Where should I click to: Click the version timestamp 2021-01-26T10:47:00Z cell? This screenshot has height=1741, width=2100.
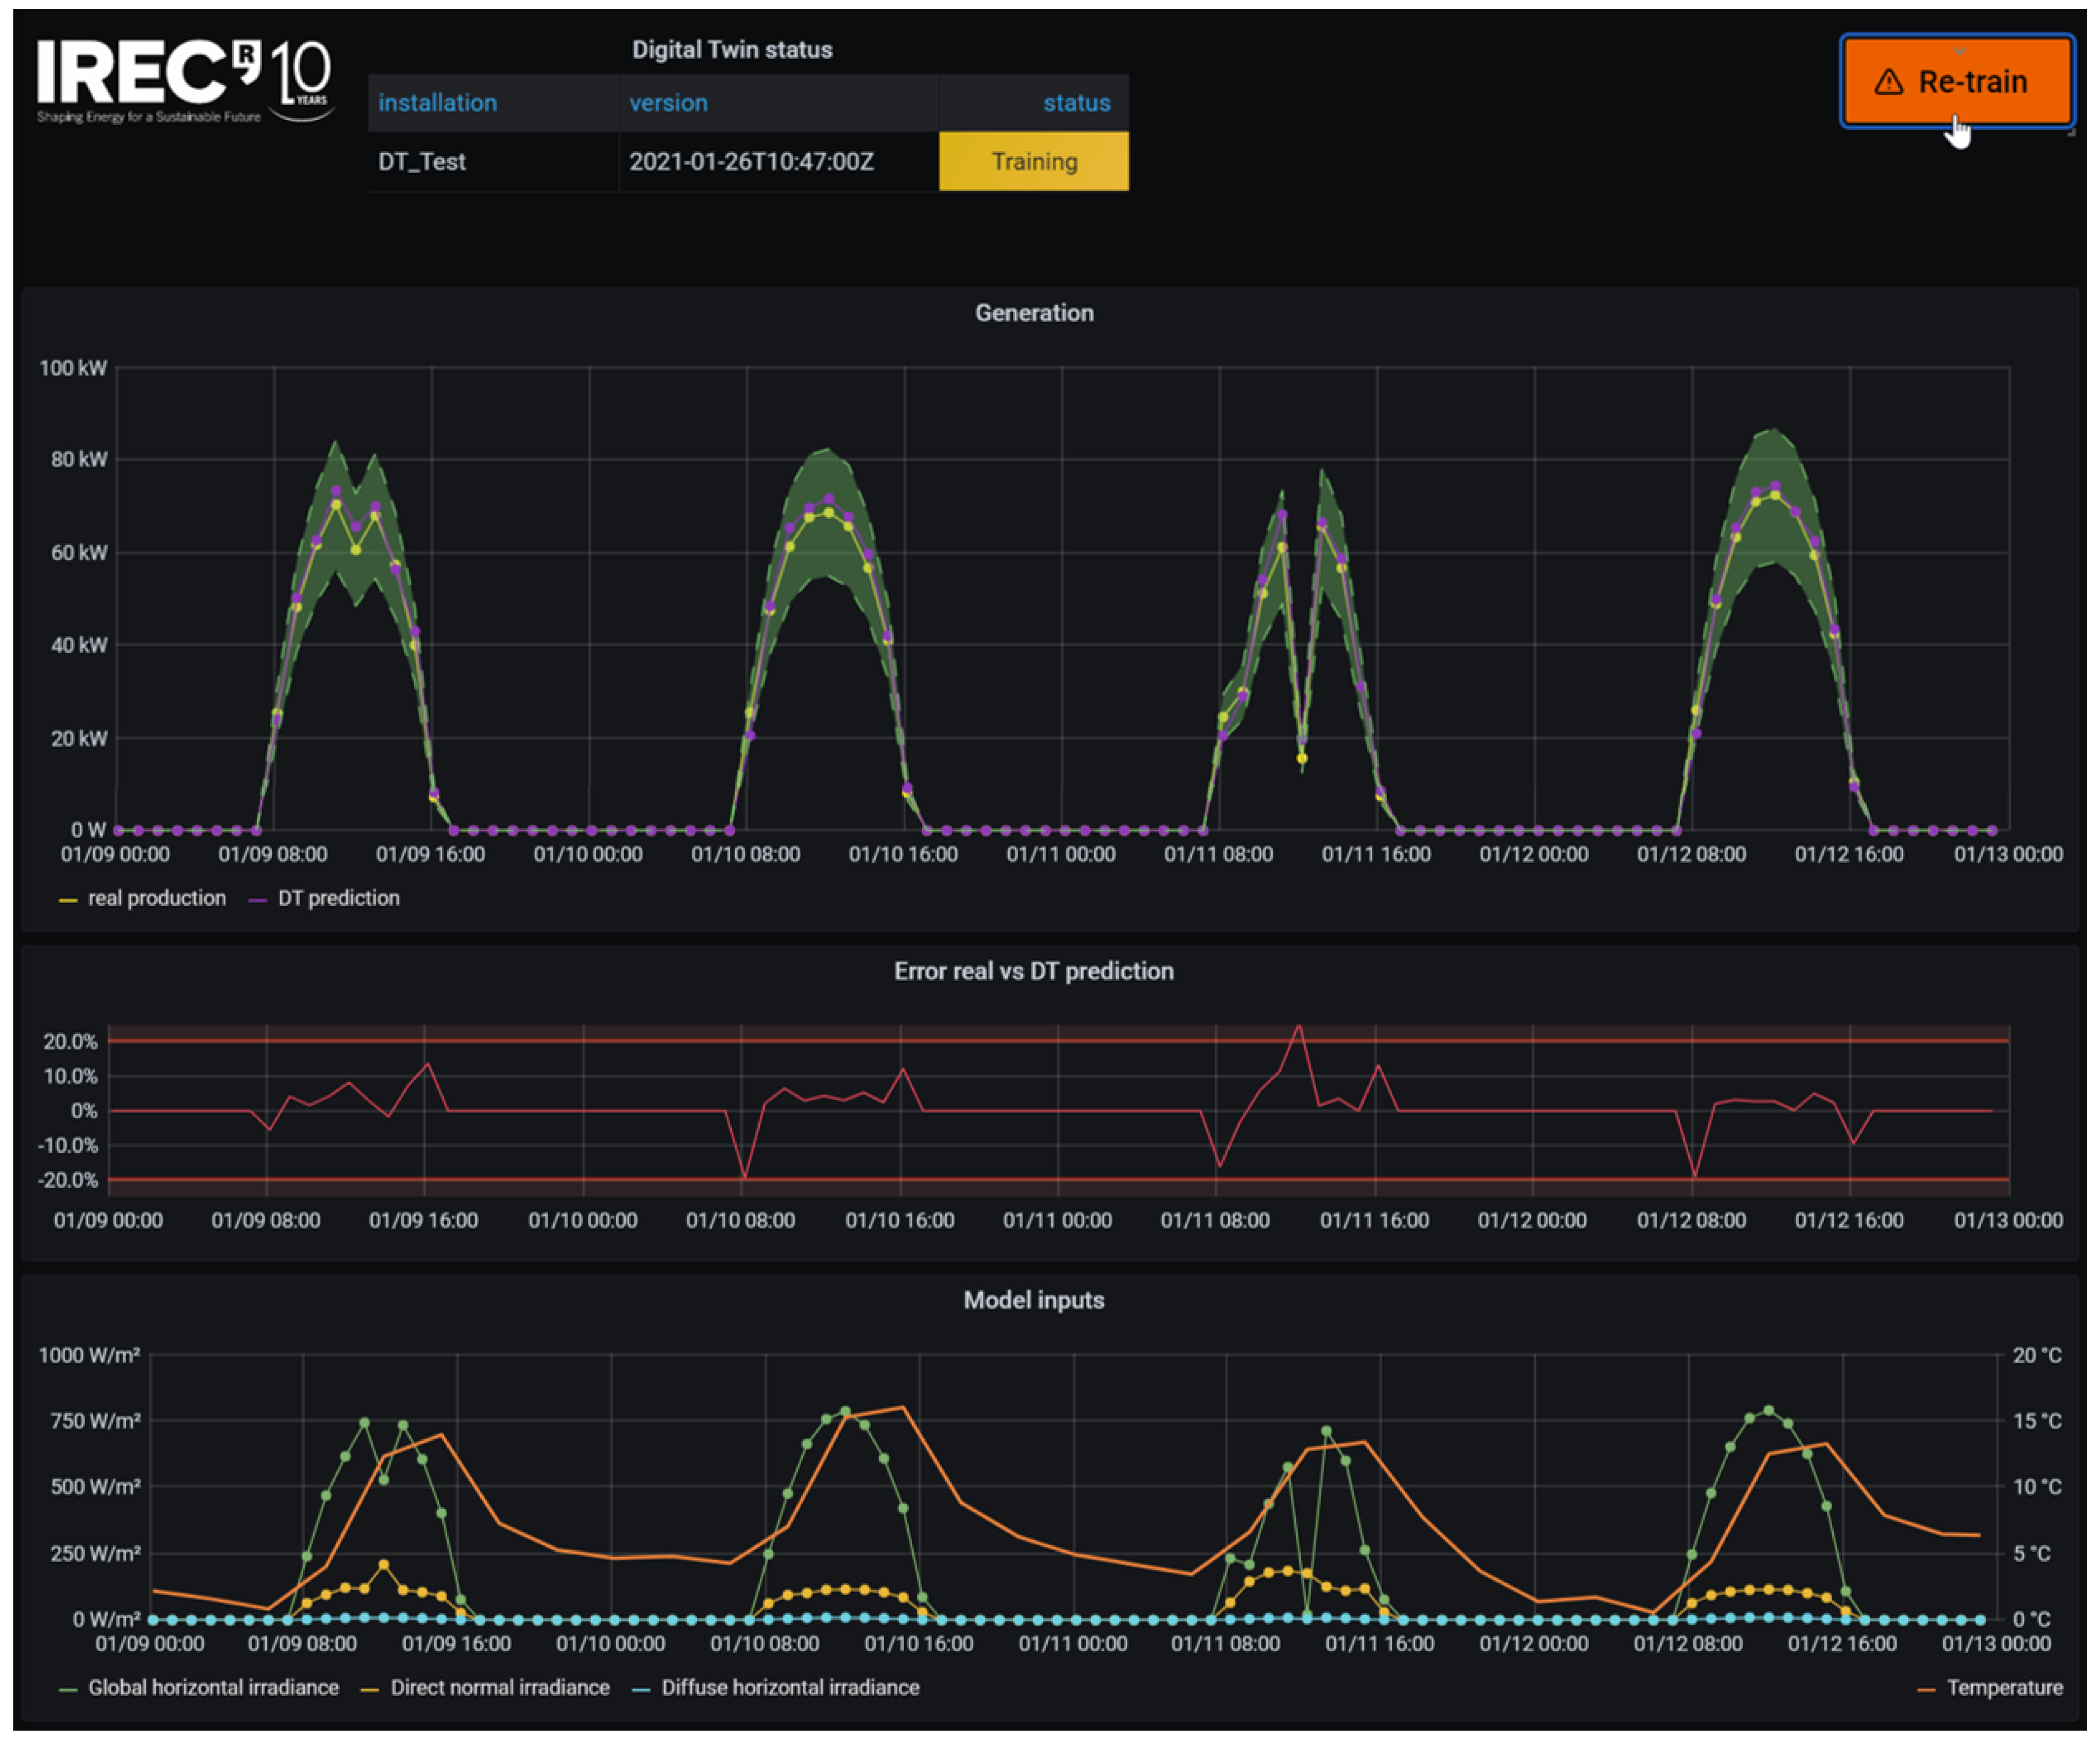coord(751,162)
